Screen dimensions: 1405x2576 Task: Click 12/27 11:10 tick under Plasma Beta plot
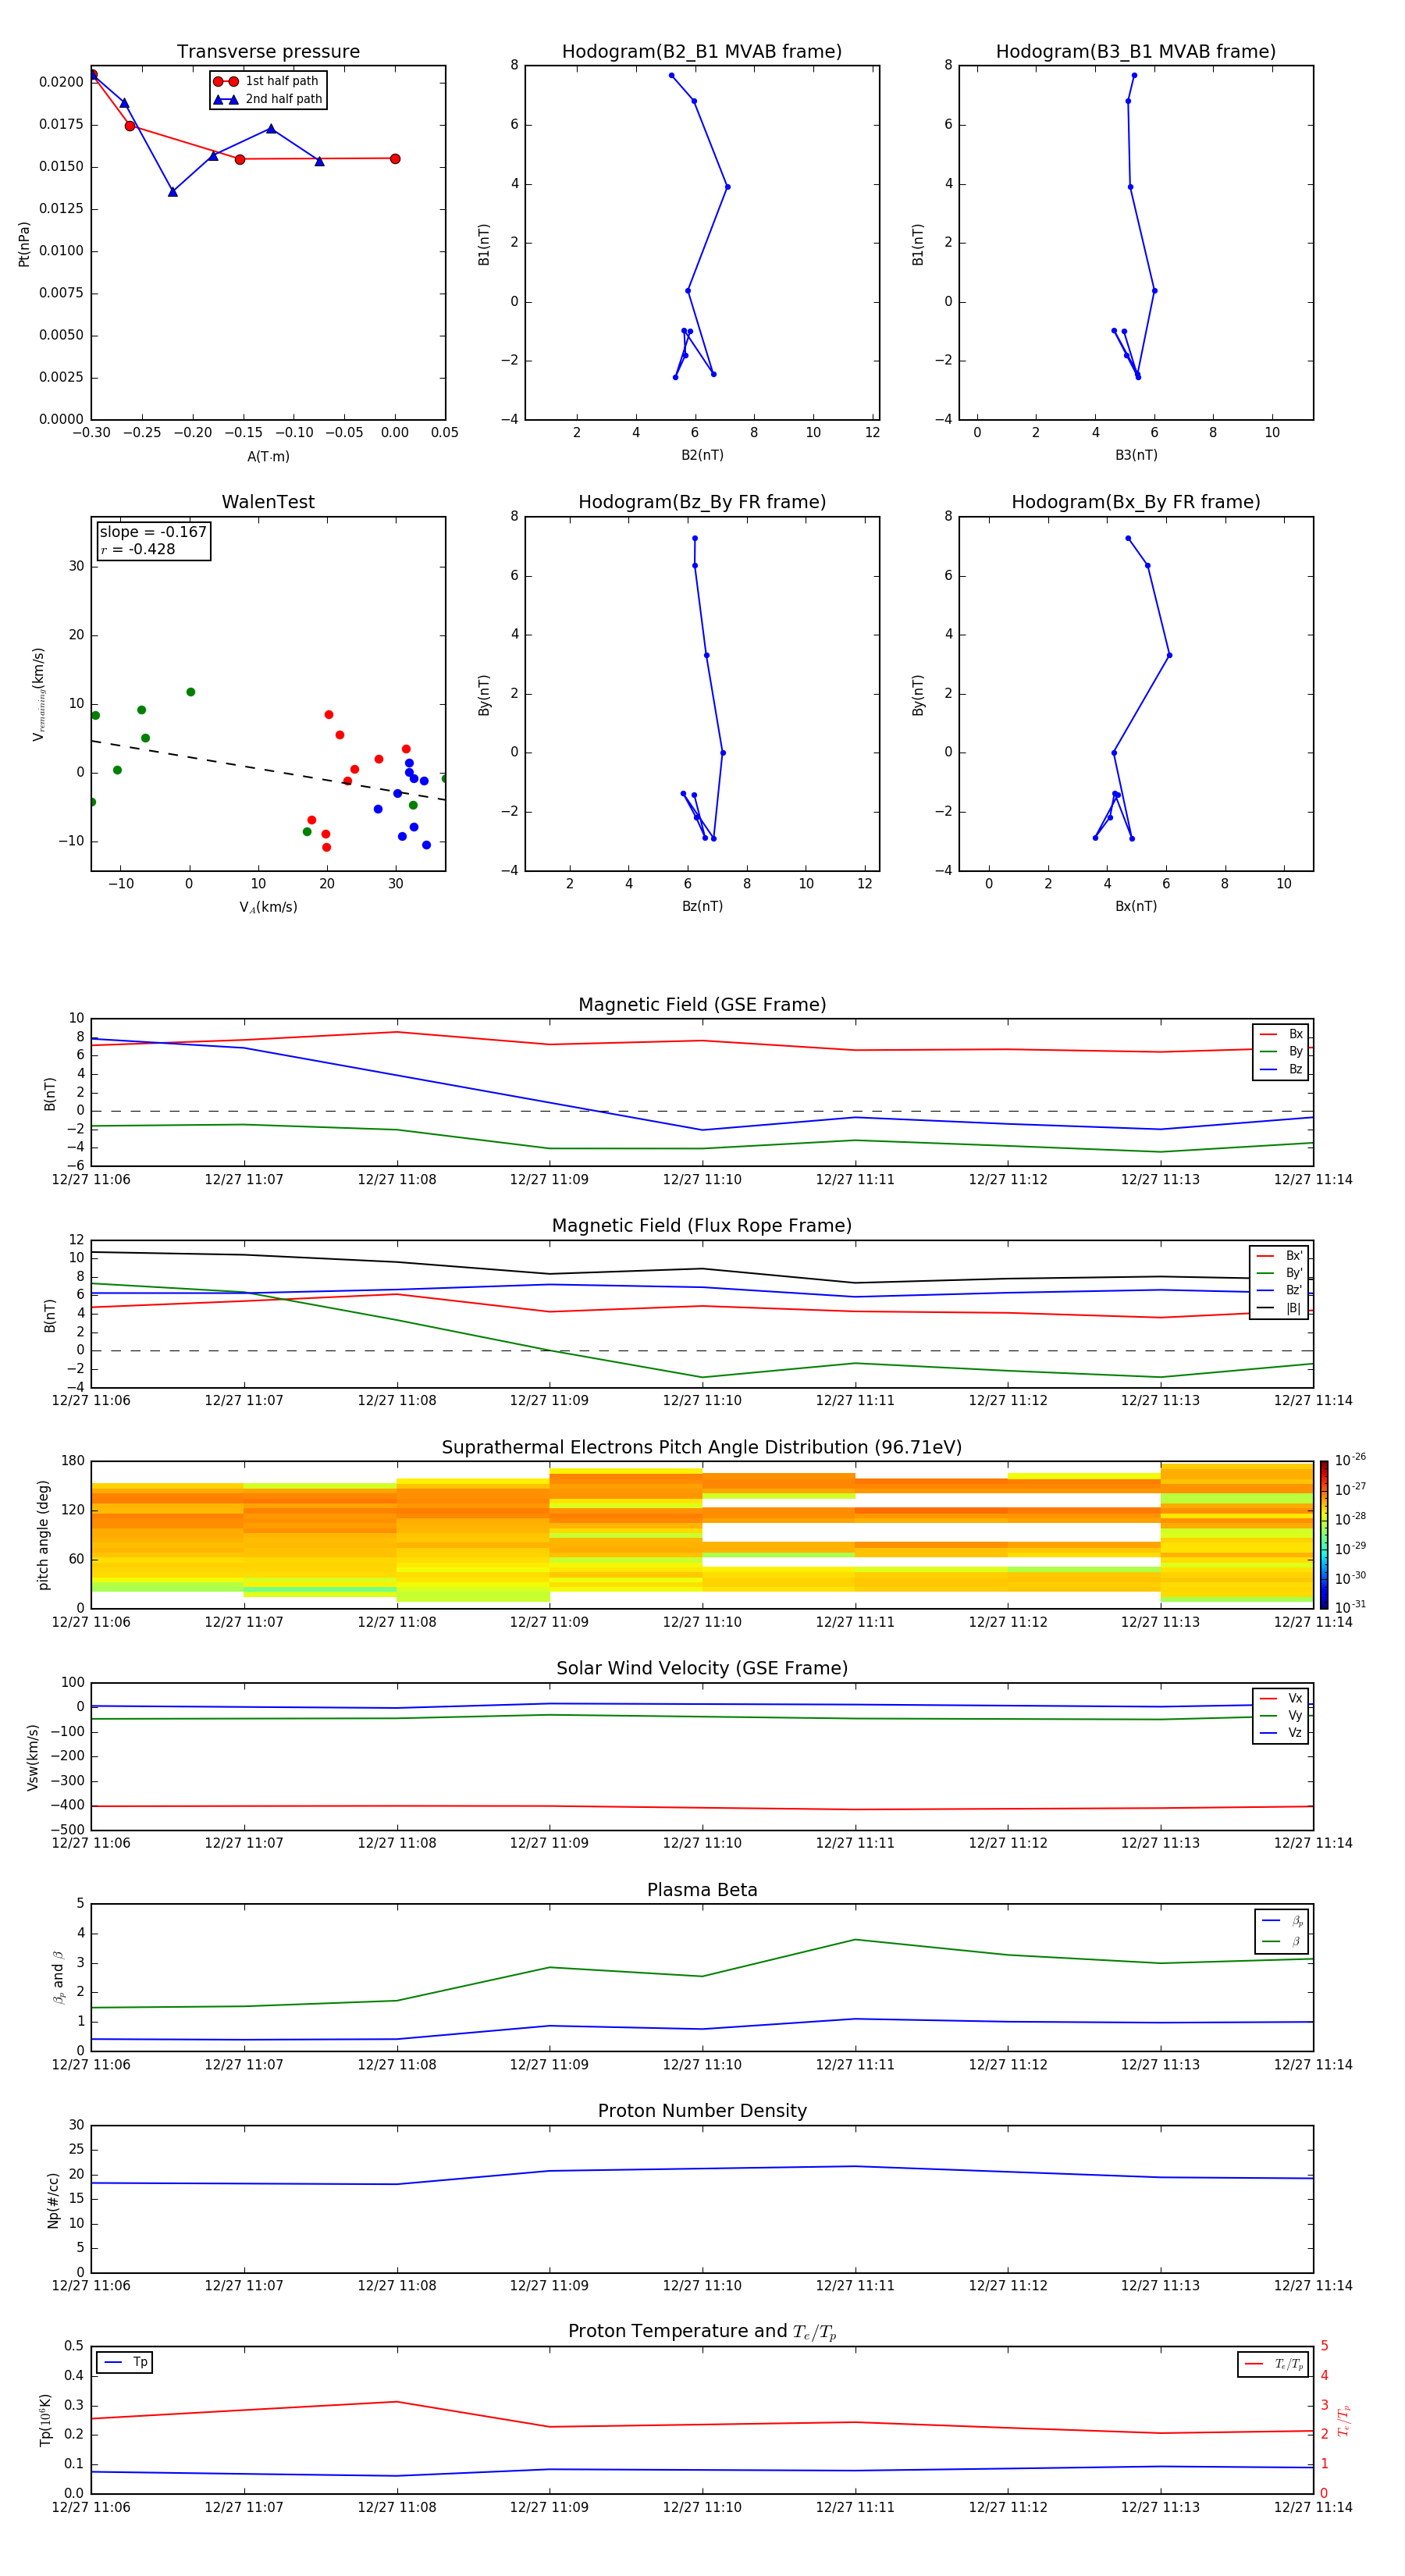702,2065
